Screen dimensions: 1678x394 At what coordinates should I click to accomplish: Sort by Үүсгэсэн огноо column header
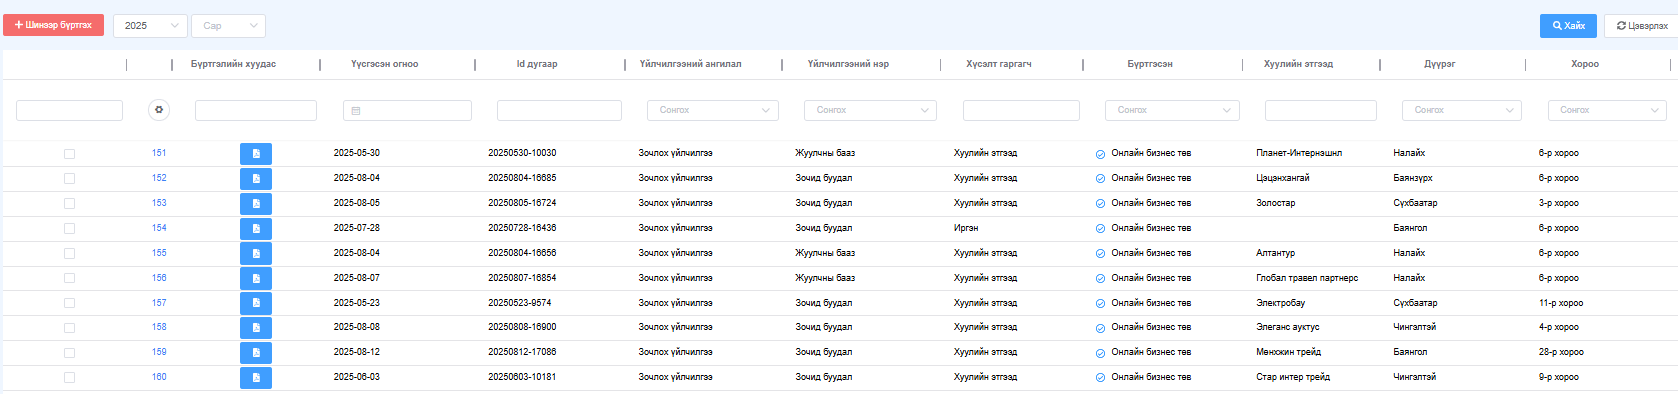point(385,64)
